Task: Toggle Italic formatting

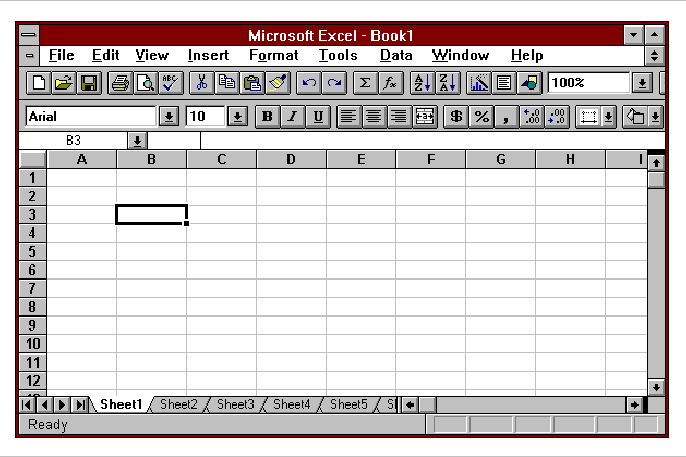Action: (x=293, y=117)
